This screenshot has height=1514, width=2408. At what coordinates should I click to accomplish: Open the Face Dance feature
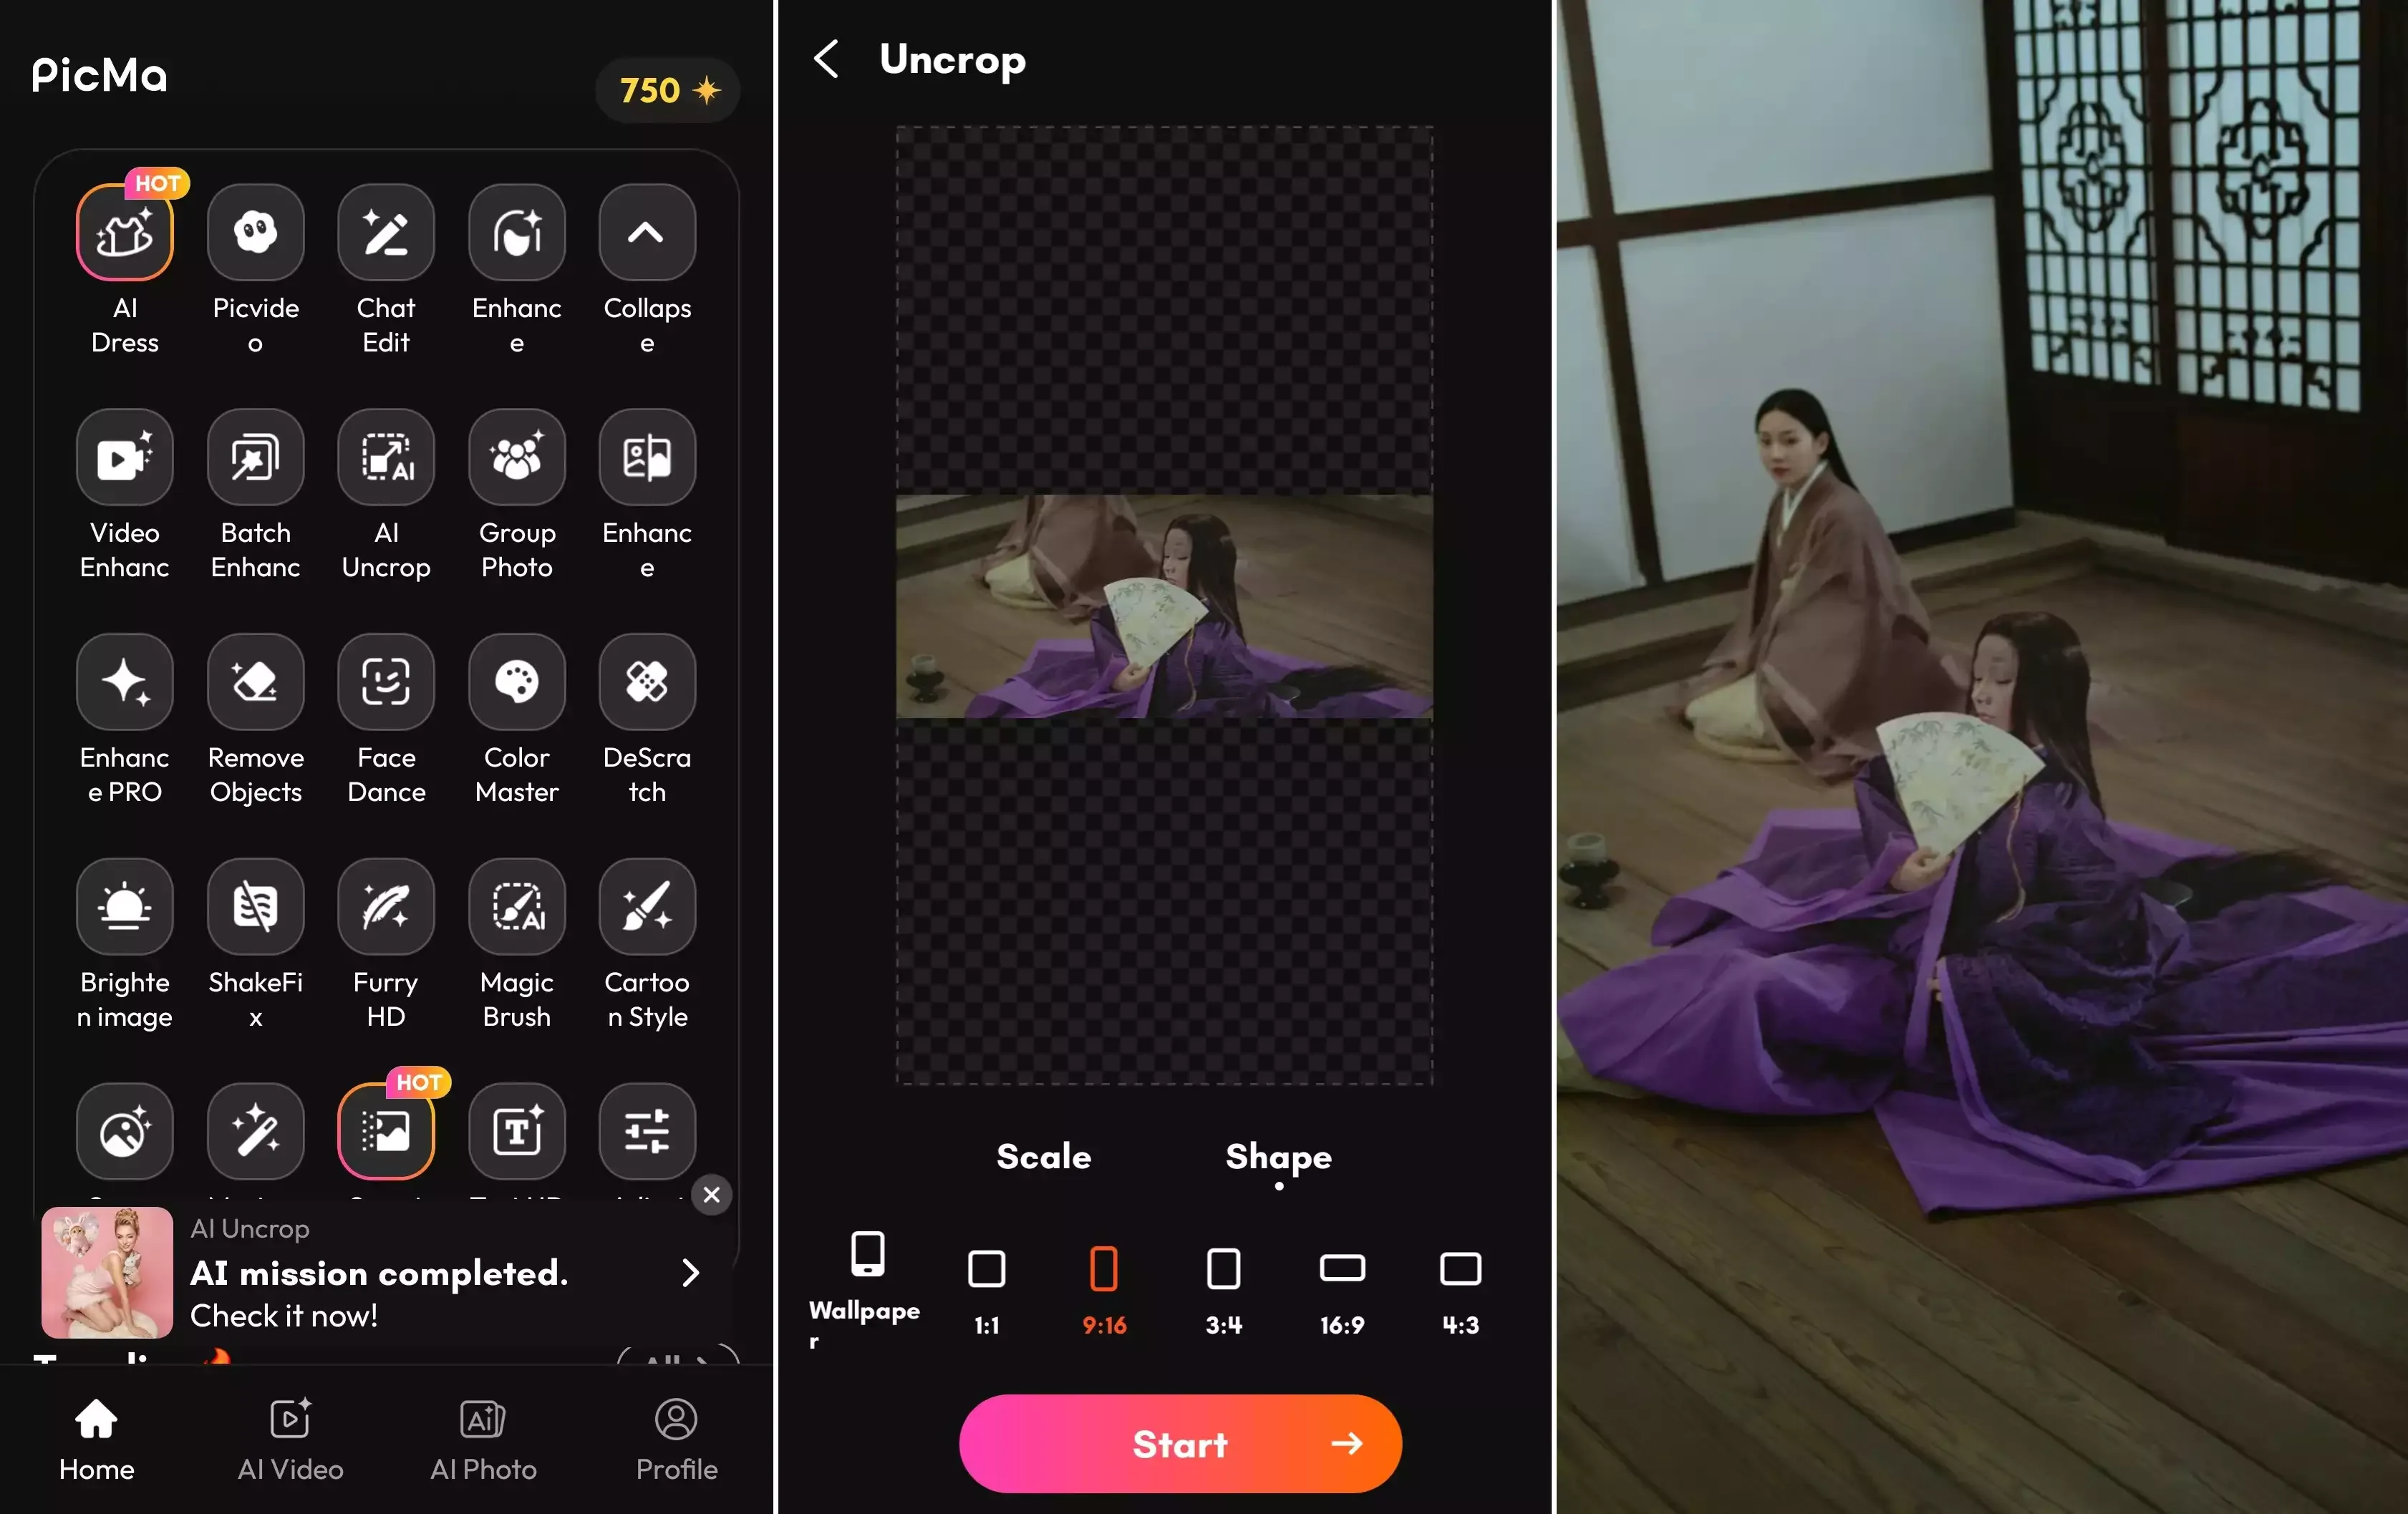pos(386,683)
